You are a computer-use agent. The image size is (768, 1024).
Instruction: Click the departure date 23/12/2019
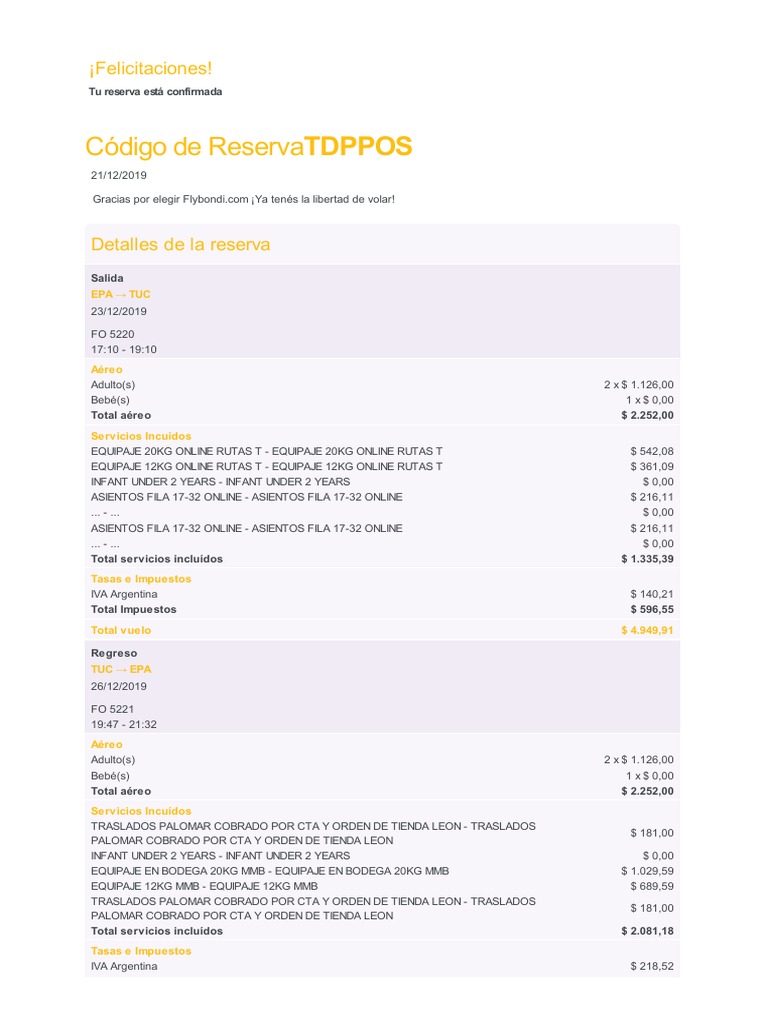click(119, 311)
